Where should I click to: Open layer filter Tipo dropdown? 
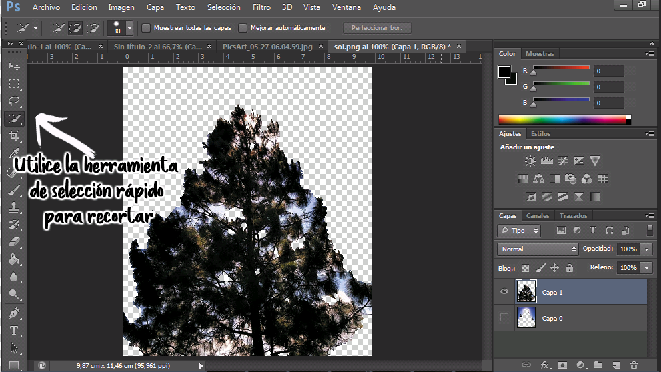click(519, 231)
